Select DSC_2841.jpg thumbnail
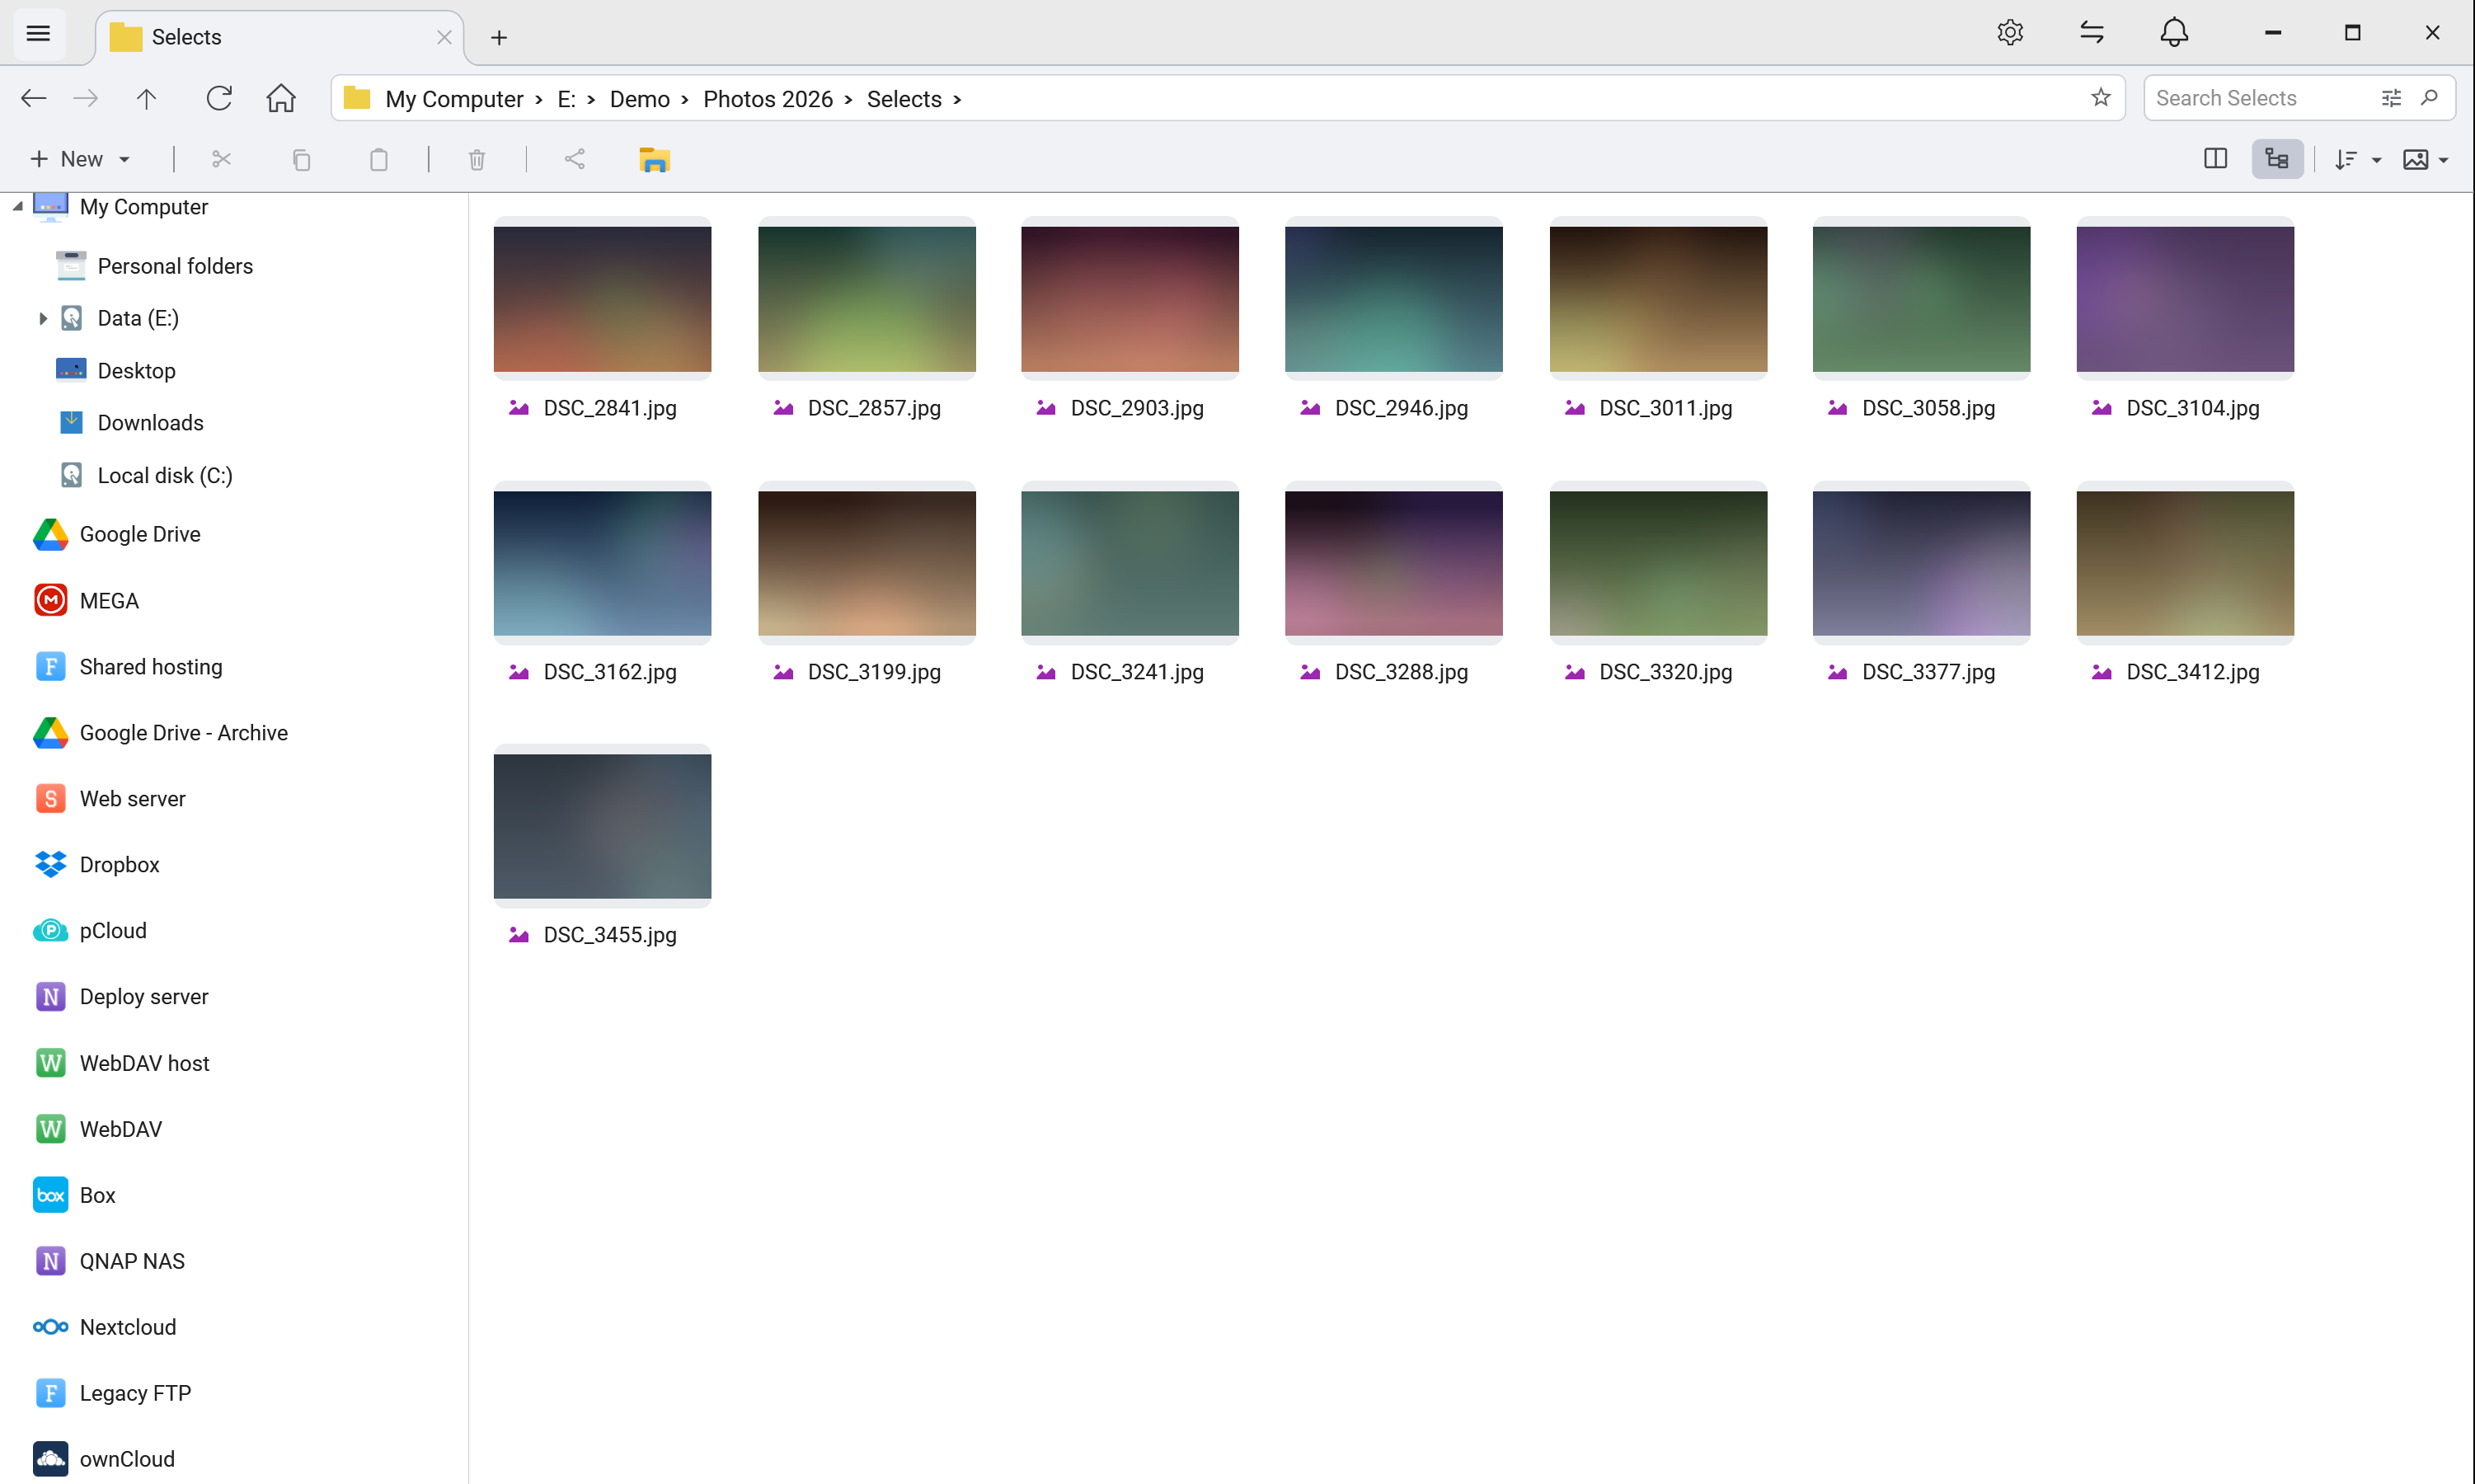Viewport: 2475px width, 1484px height. pos(602,299)
